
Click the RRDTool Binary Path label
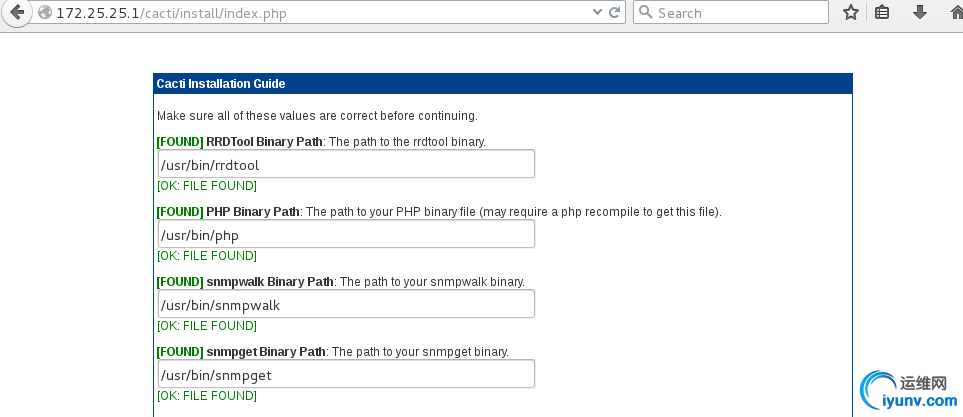click(x=264, y=142)
